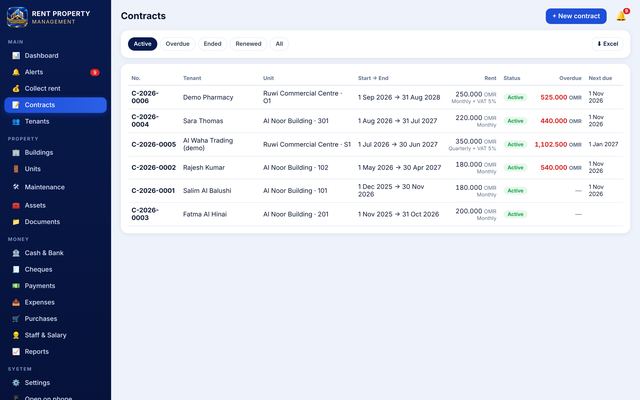Click the Assets toolbox icon

click(x=16, y=205)
